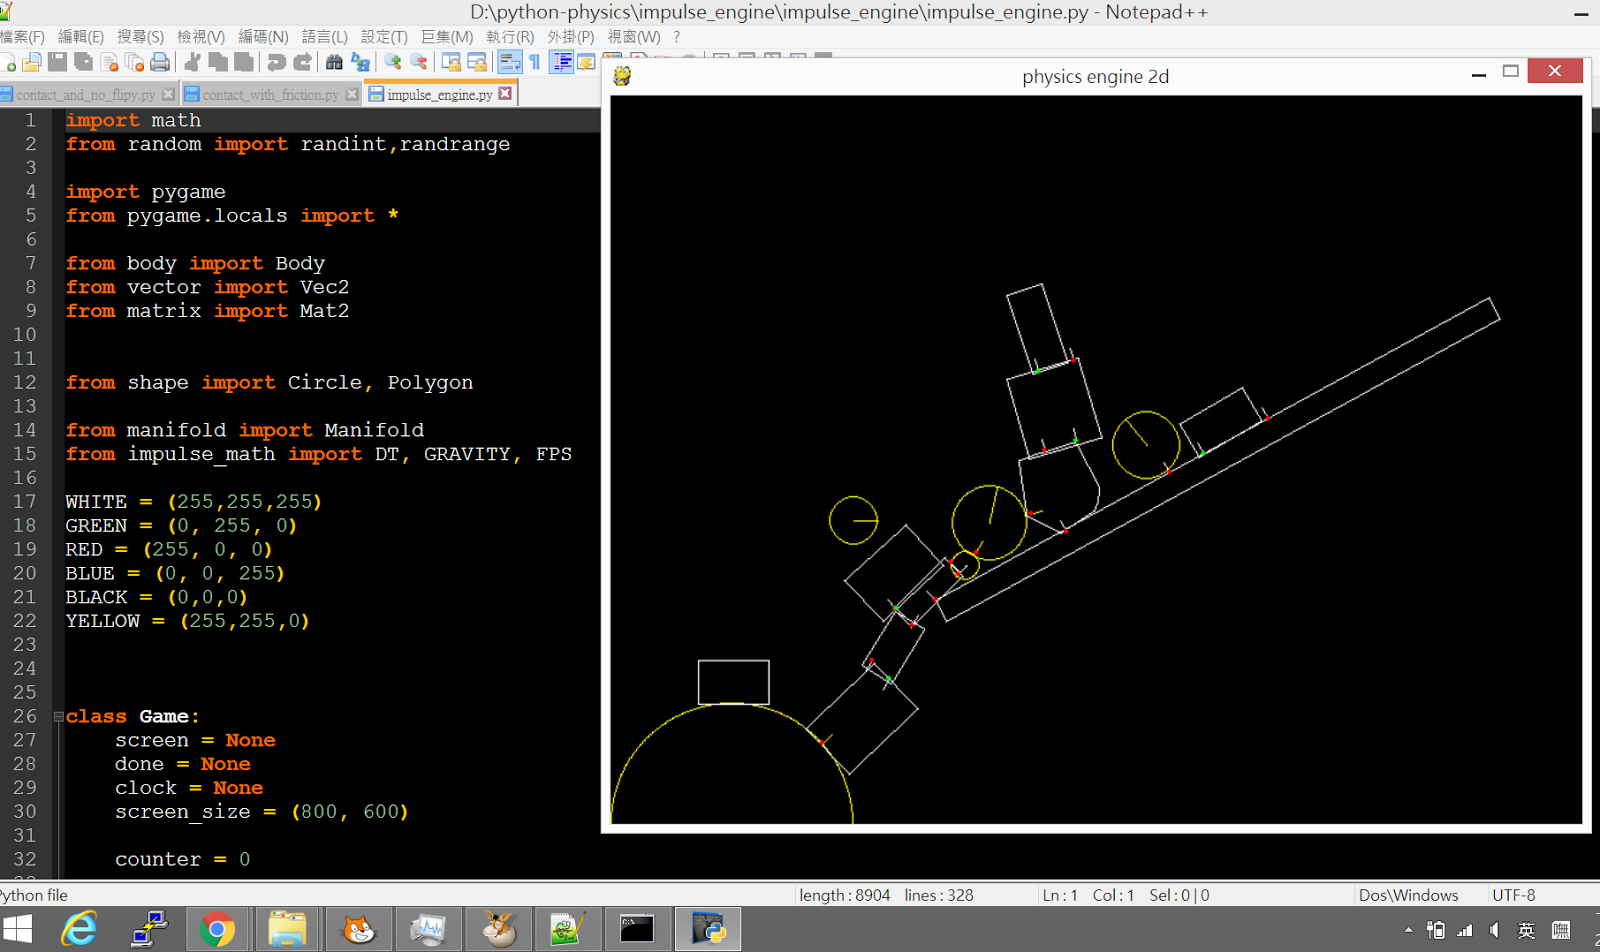Click the volume speaker tray icon
This screenshot has width=1600, height=952.
(1495, 931)
